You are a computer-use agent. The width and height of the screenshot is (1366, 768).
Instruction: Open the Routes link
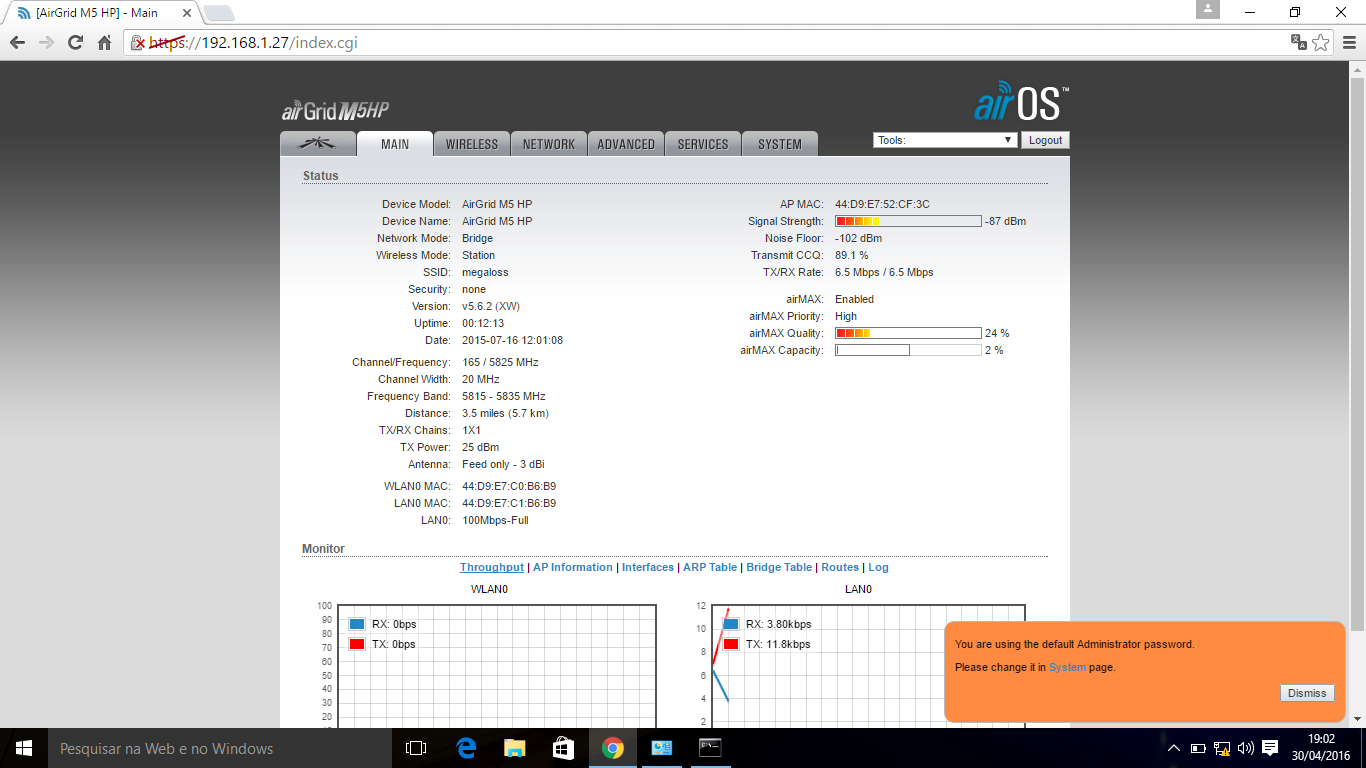point(840,567)
